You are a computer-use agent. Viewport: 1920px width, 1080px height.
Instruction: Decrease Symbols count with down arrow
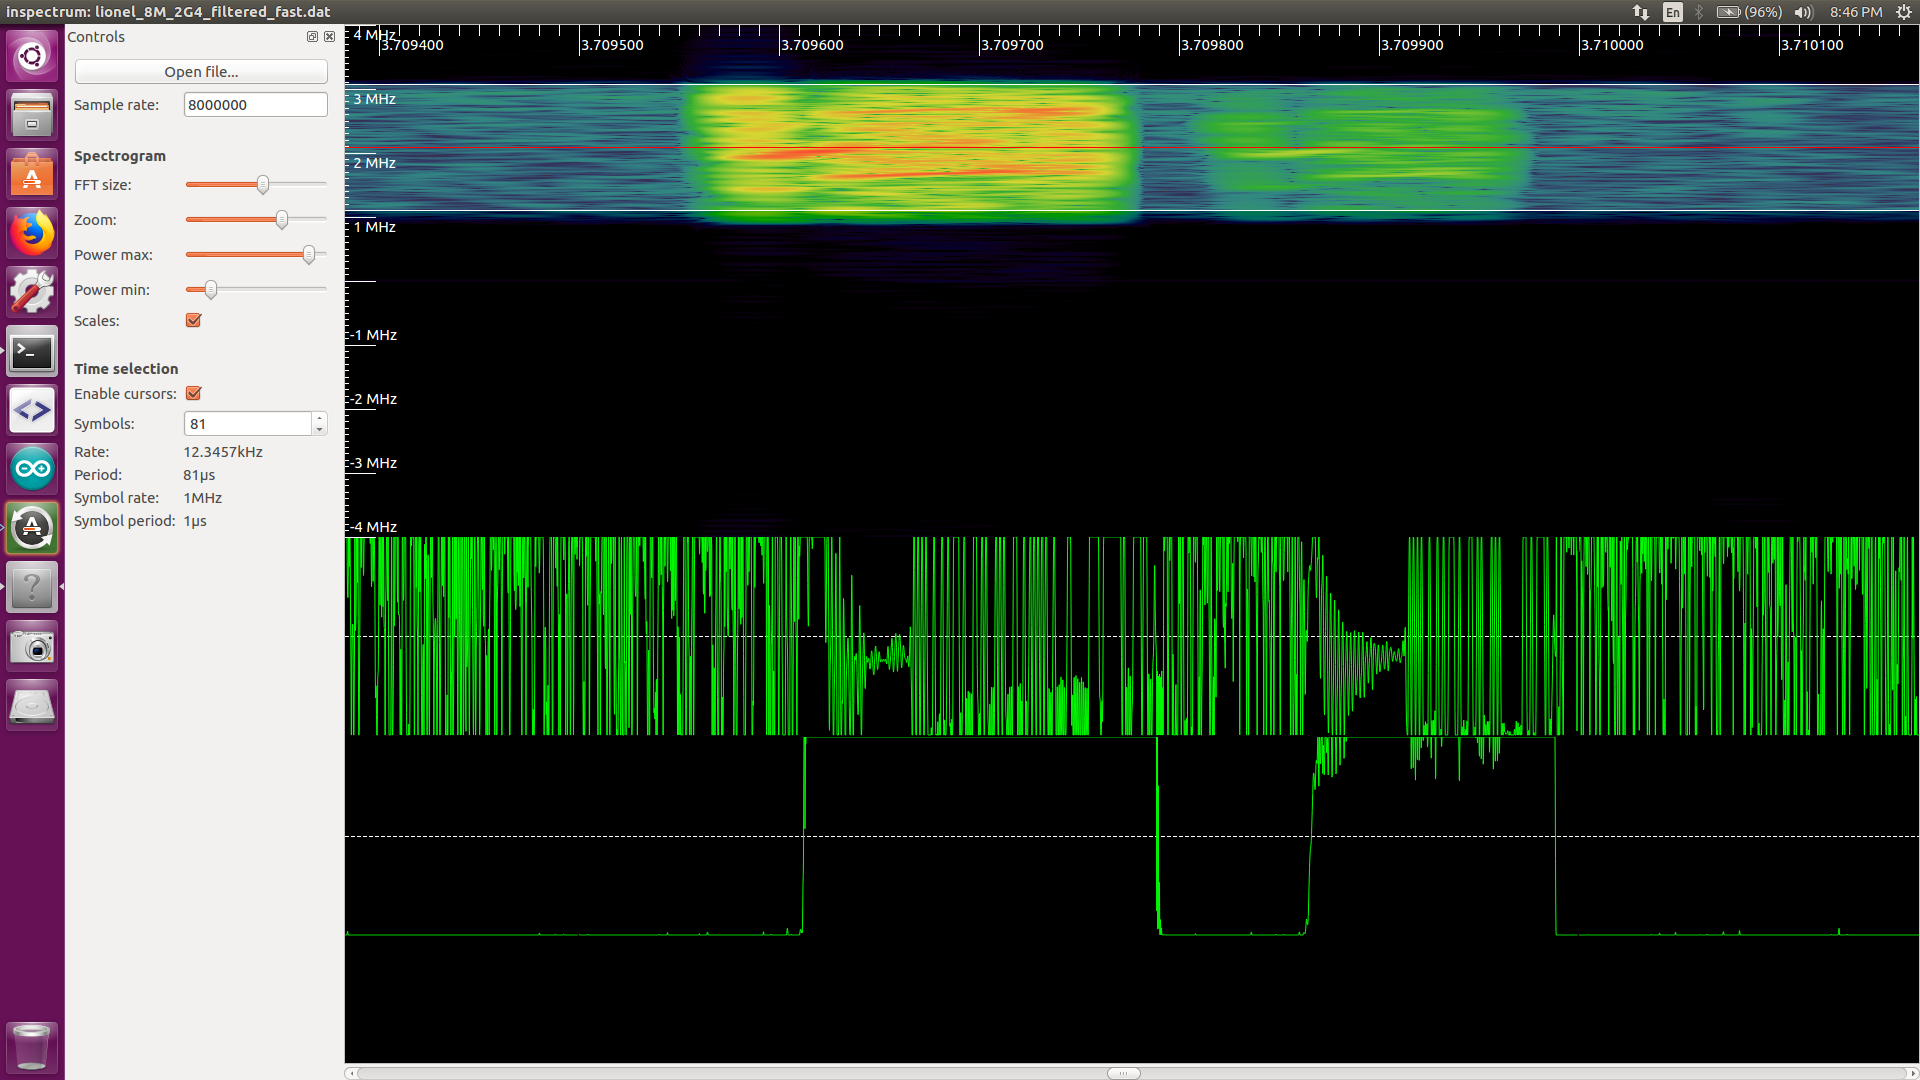pos(319,429)
